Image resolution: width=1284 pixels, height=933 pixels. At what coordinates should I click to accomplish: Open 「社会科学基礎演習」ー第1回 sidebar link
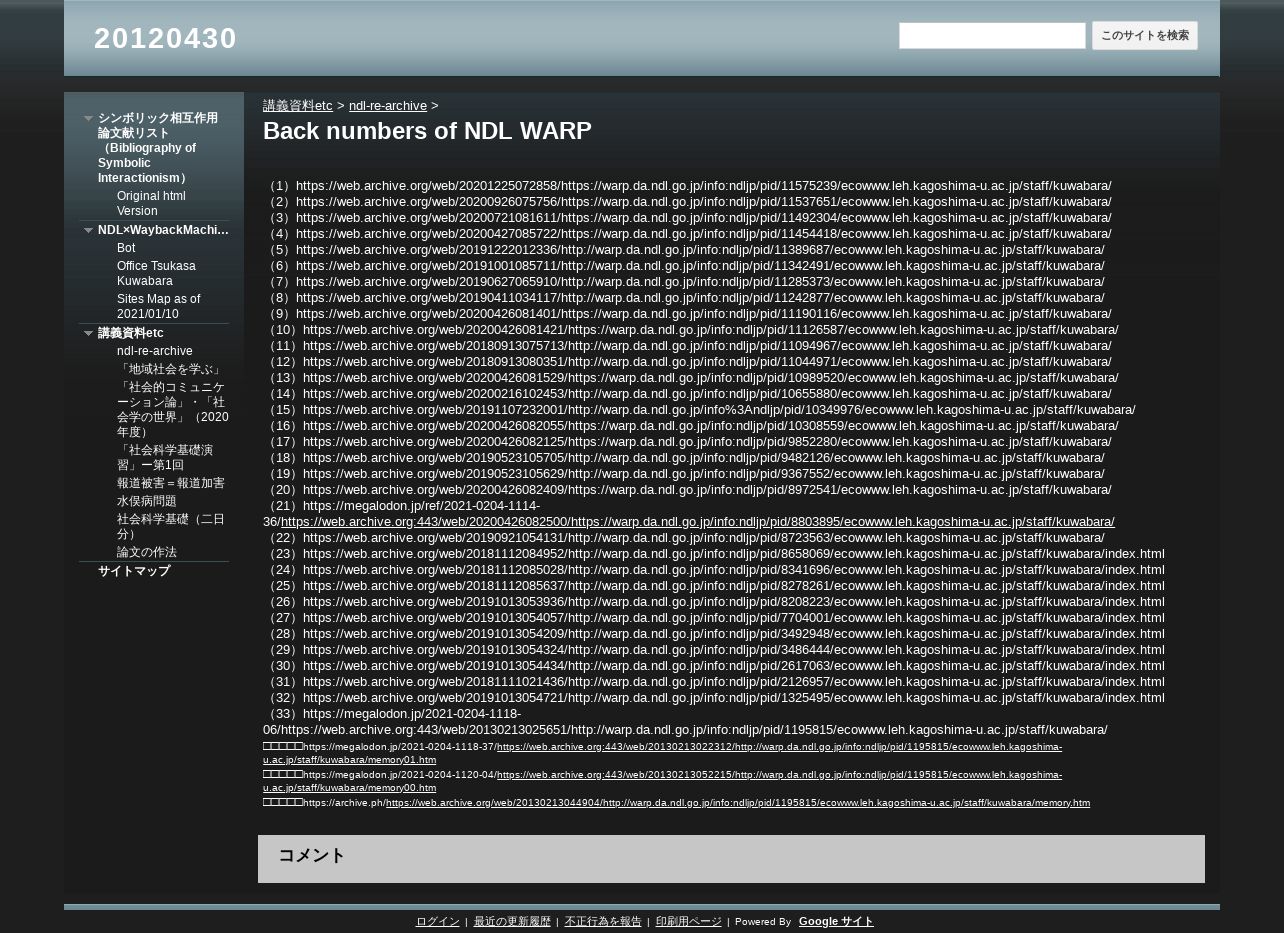(x=166, y=458)
